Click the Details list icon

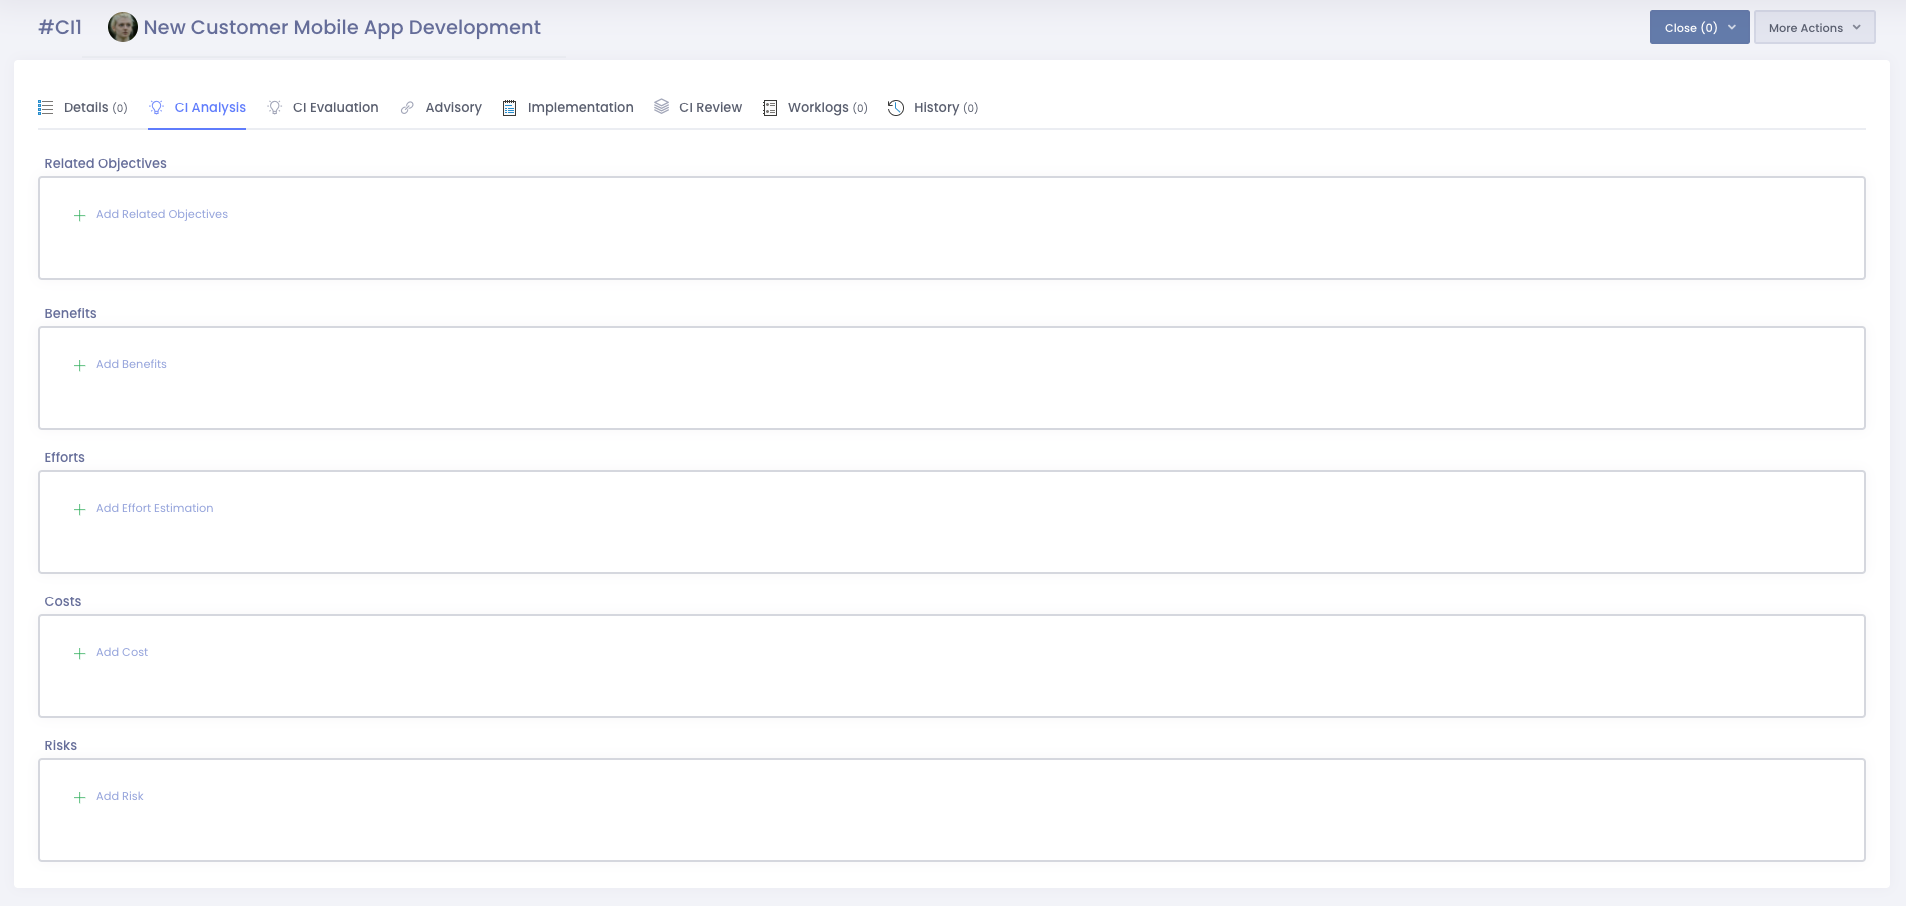point(45,108)
